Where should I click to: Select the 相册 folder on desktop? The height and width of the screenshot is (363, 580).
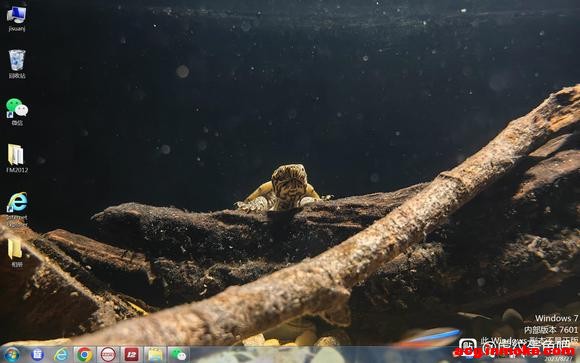click(15, 252)
